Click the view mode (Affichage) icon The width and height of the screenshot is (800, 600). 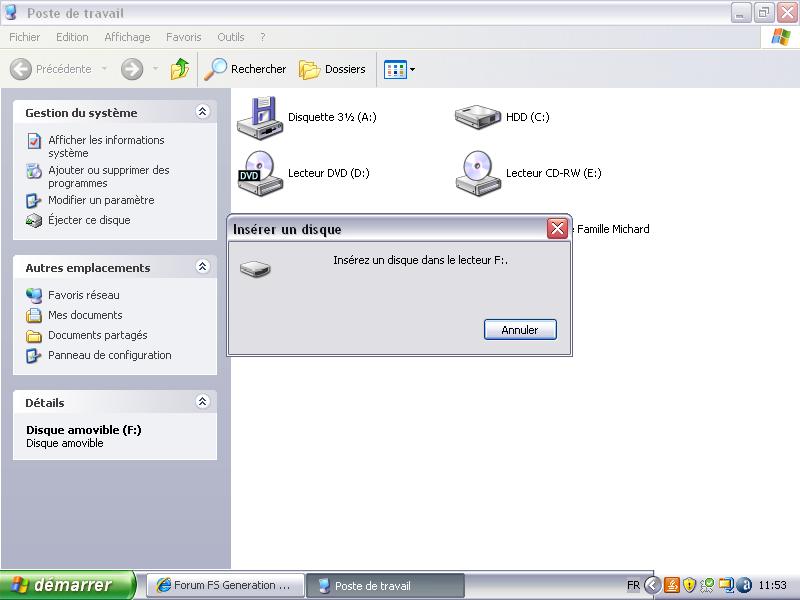395,69
